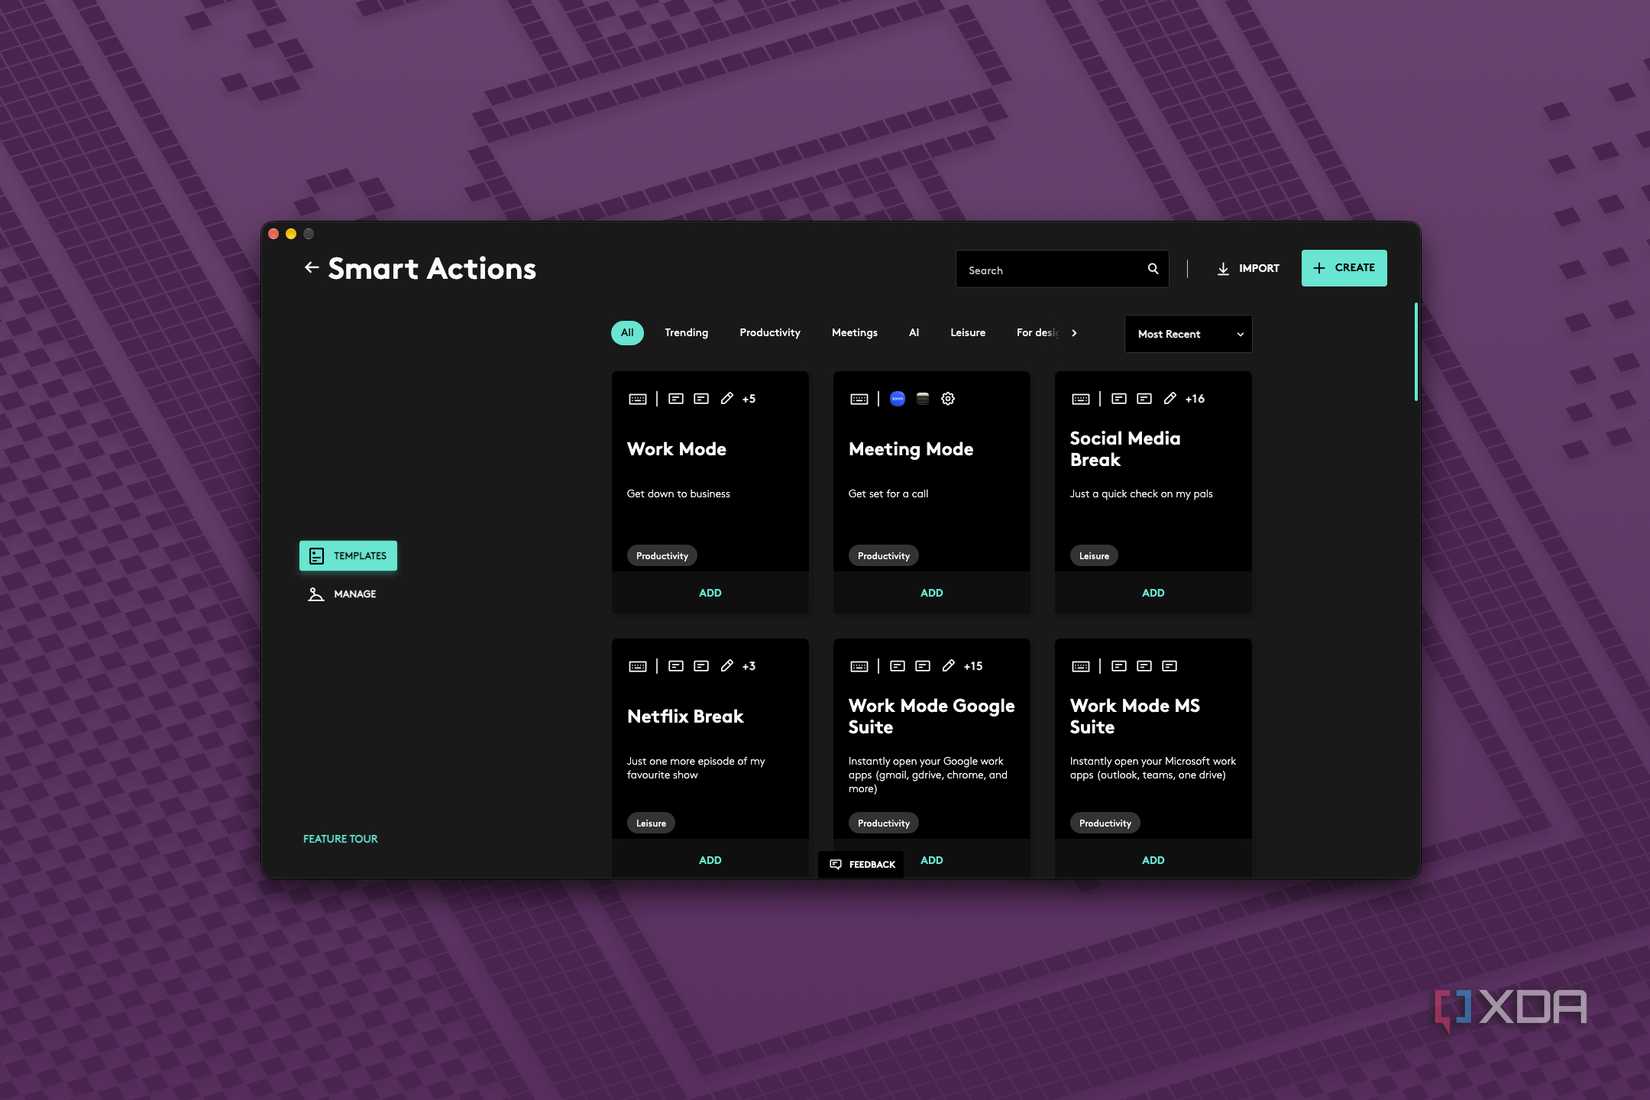Click the Manage sidebar person icon
This screenshot has height=1100, width=1650.
(316, 594)
